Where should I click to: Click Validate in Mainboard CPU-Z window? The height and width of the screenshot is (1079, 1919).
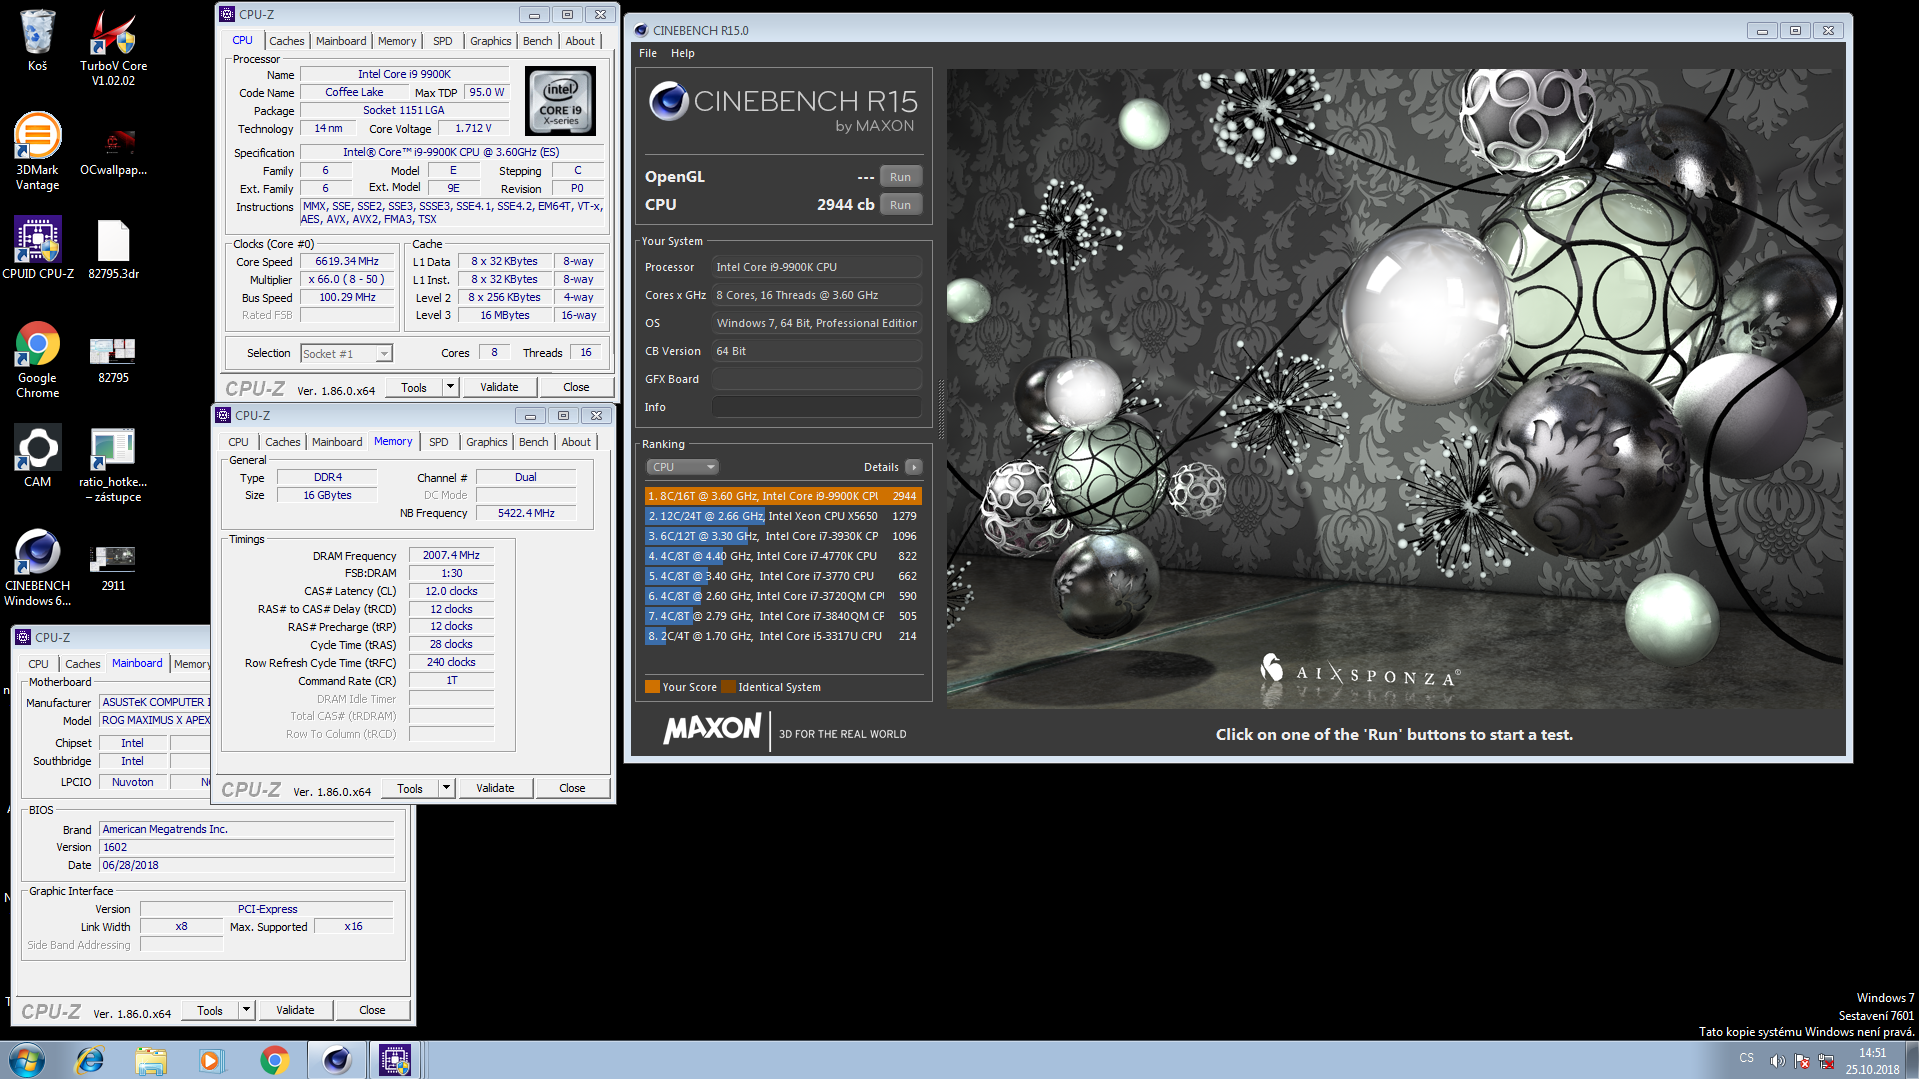pos(295,1010)
